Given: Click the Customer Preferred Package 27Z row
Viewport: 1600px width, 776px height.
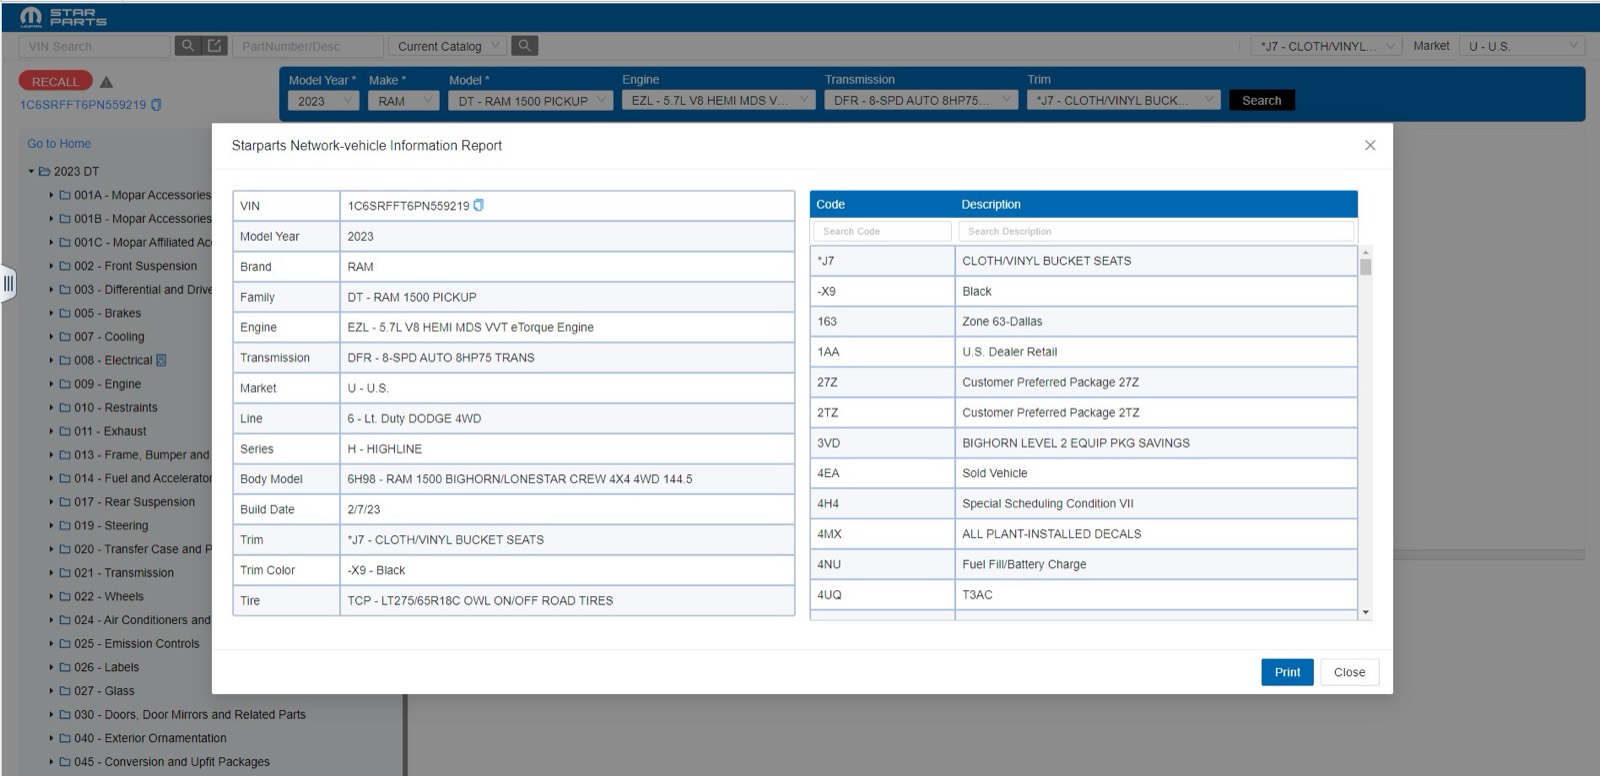Looking at the screenshot, I should [x=1083, y=382].
